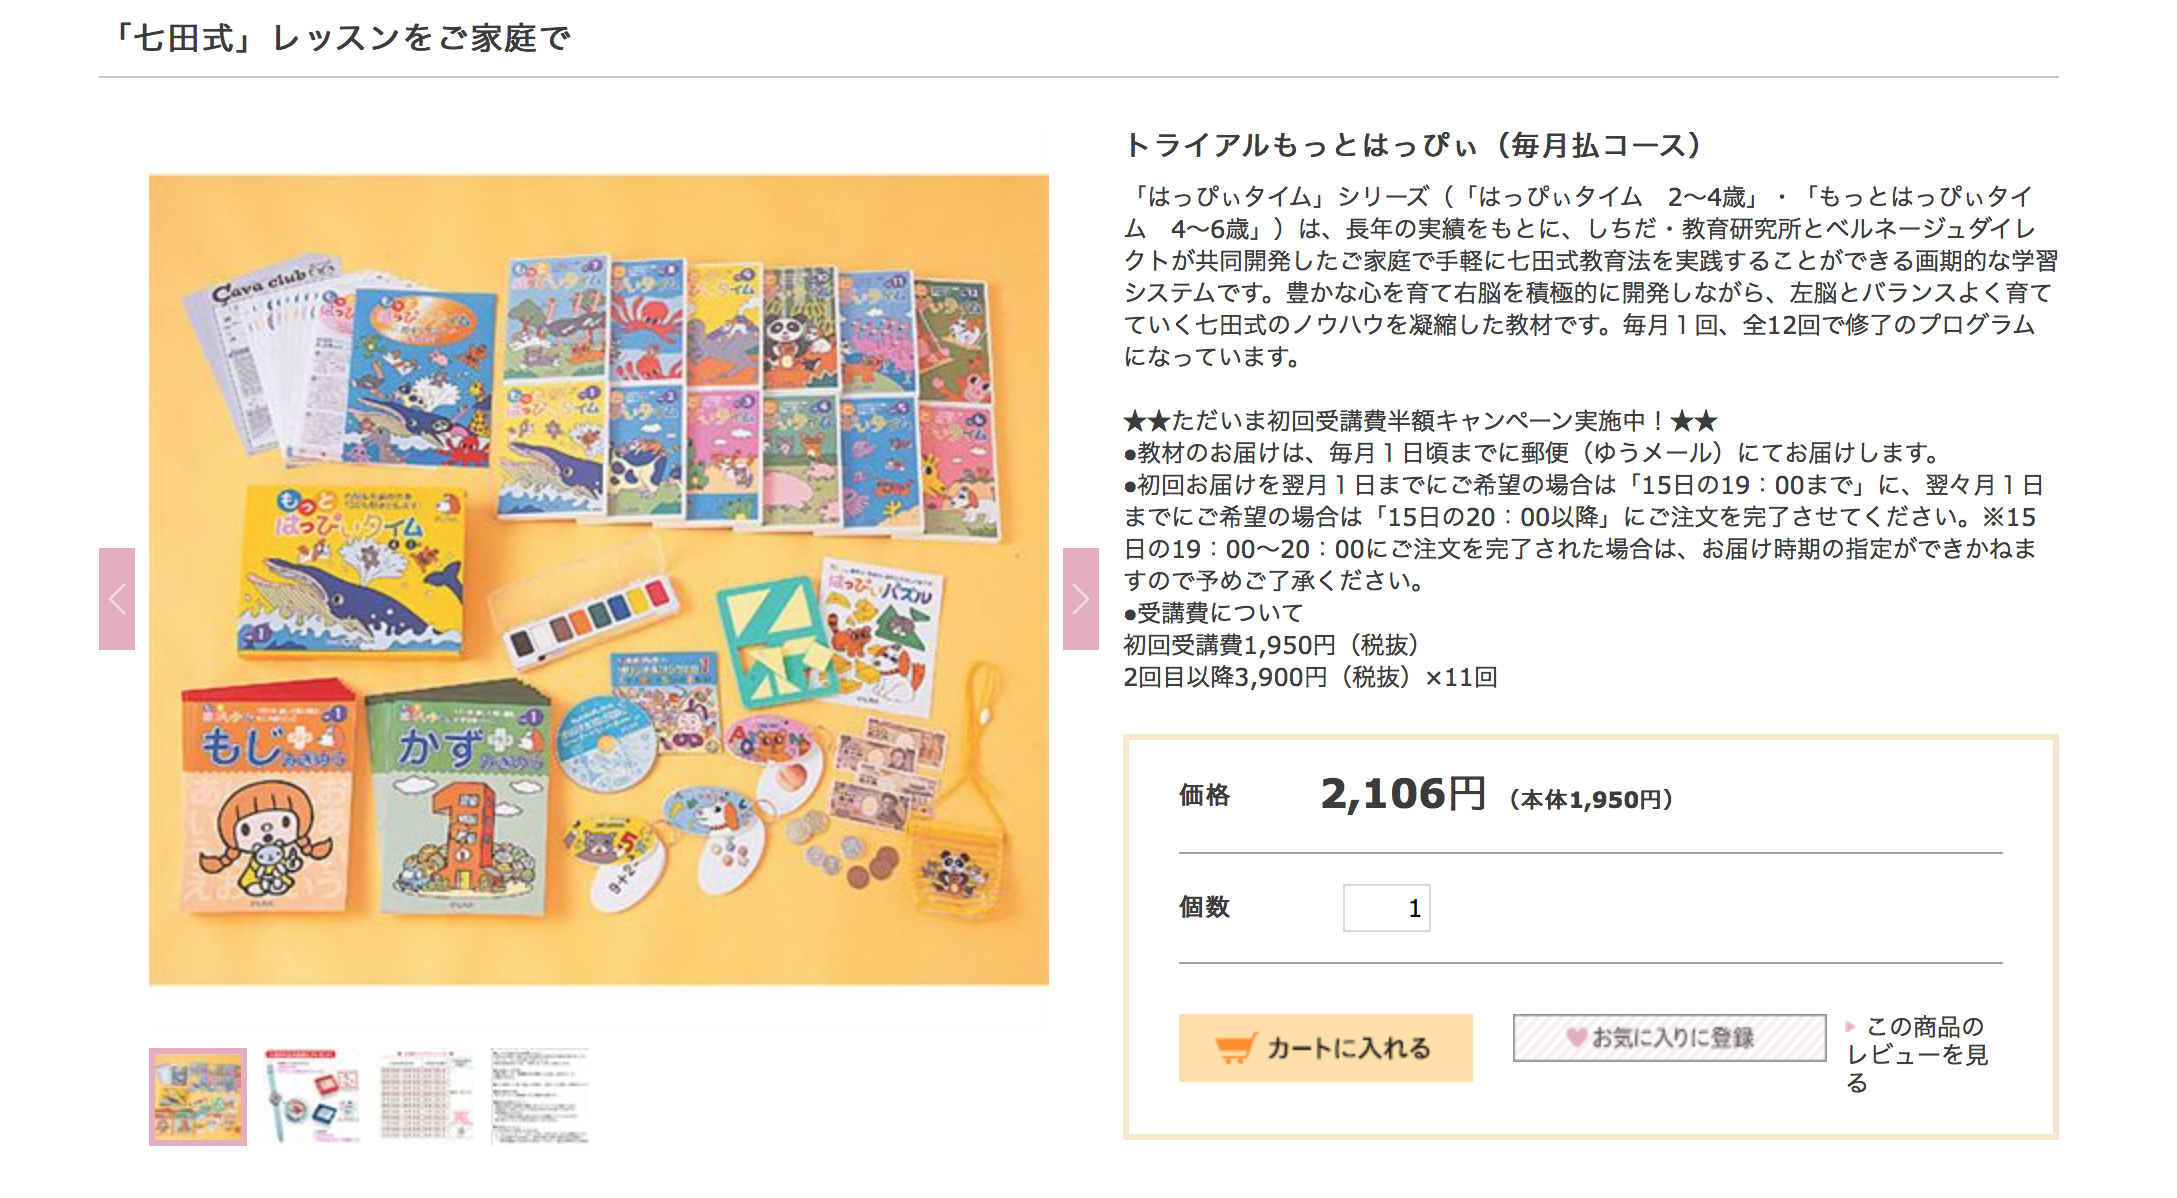Select the third thumbnail with pink table
This screenshot has width=2177, height=1198.
425,1096
